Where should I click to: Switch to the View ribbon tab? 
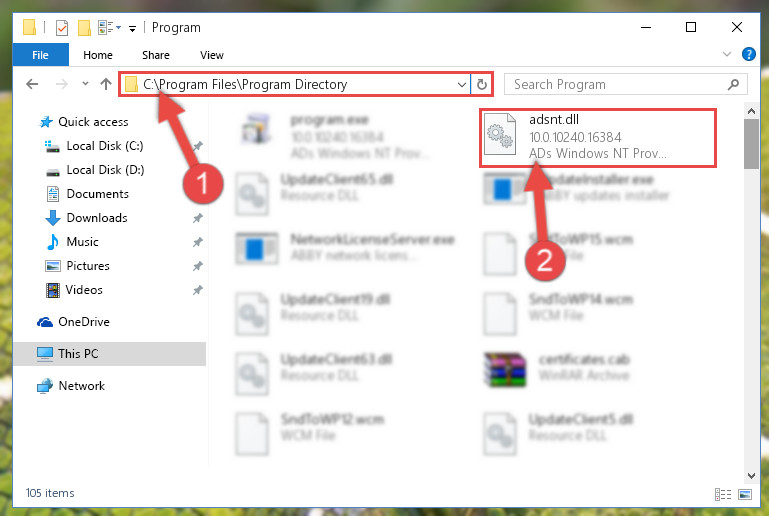[x=212, y=55]
